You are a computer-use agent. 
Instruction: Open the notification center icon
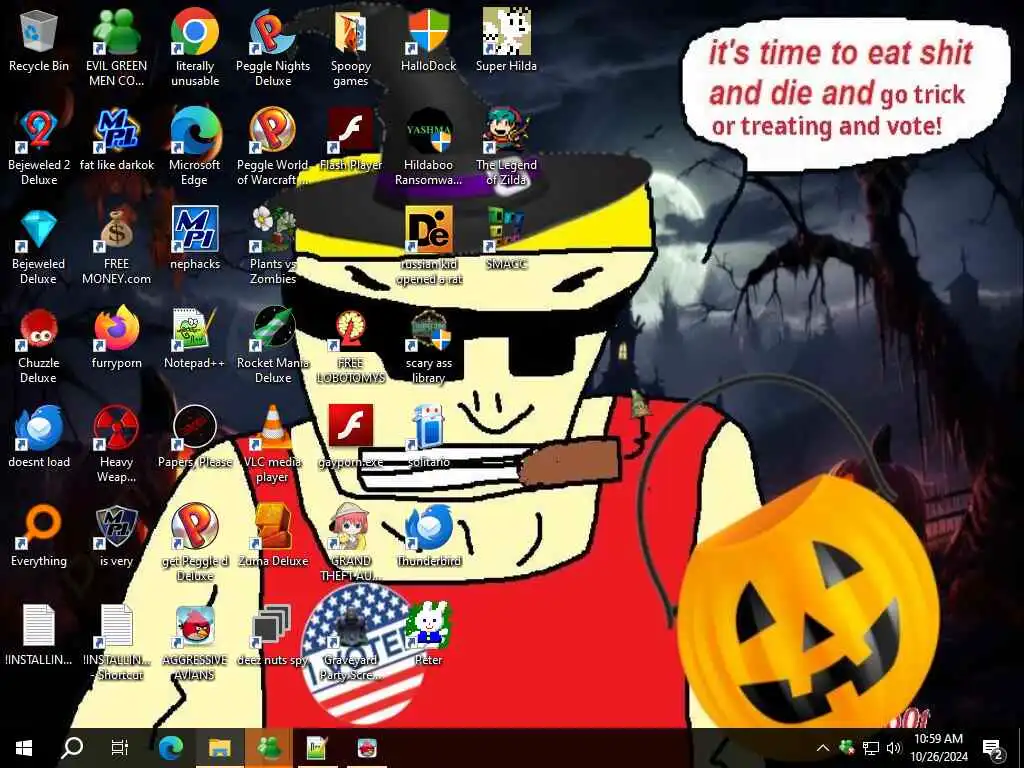click(993, 748)
